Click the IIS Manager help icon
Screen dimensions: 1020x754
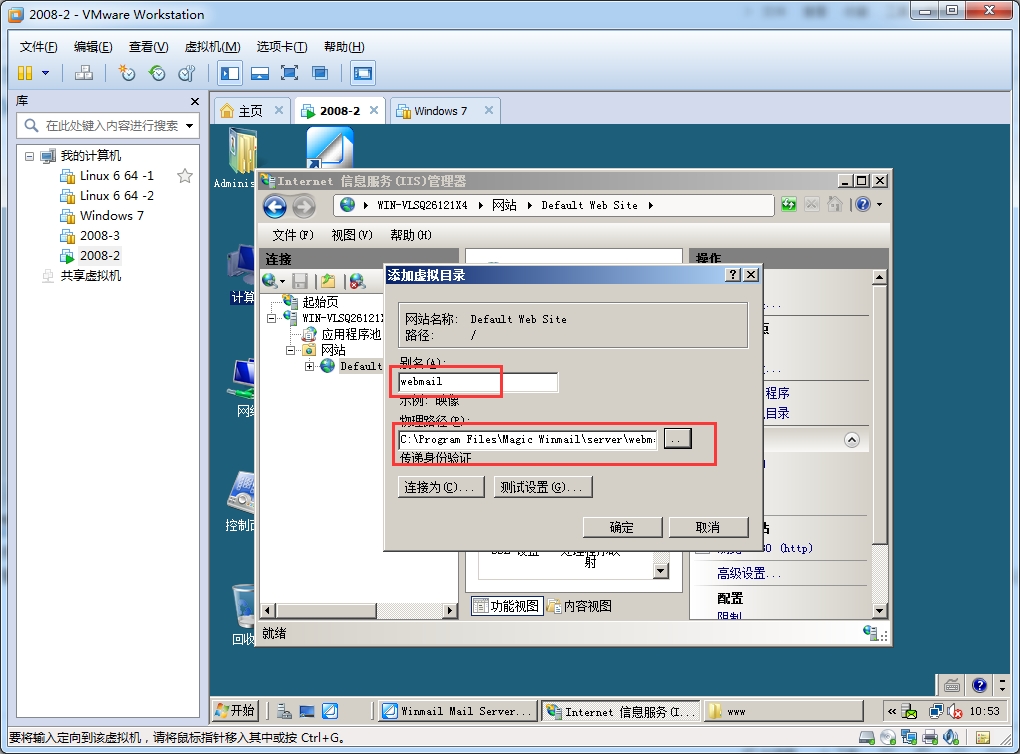863,205
